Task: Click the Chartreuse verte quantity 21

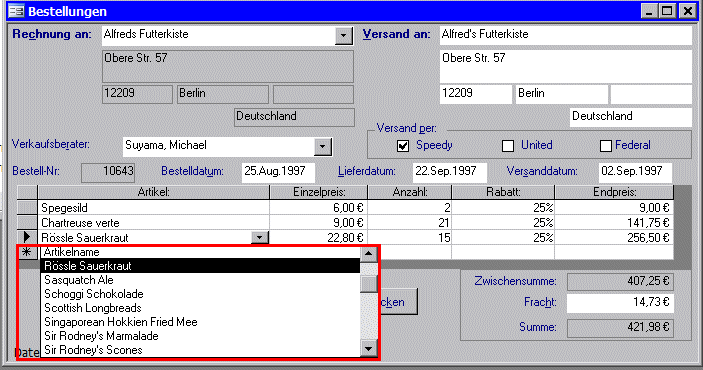Action: (410, 222)
